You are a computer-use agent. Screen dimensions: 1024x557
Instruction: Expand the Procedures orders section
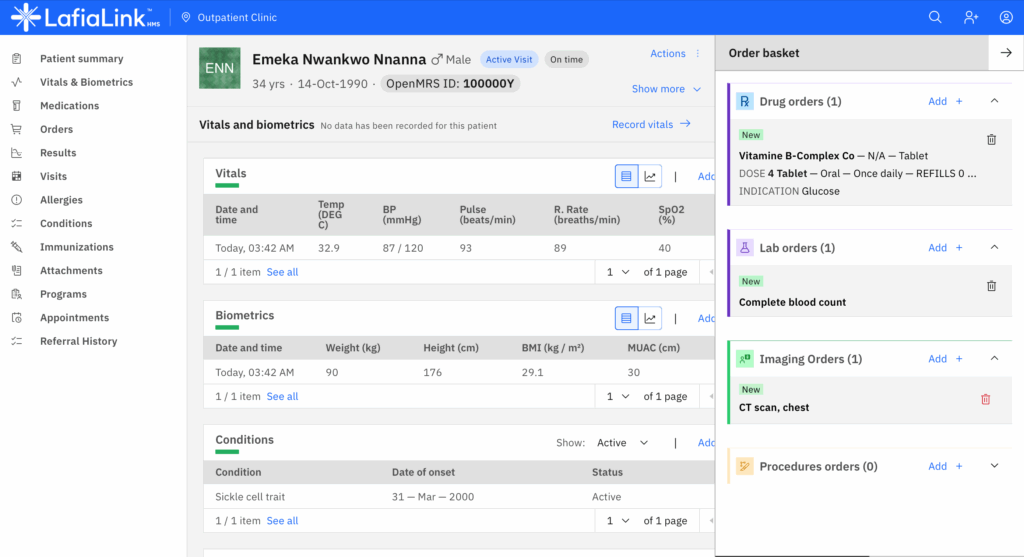pyautogui.click(x=994, y=466)
